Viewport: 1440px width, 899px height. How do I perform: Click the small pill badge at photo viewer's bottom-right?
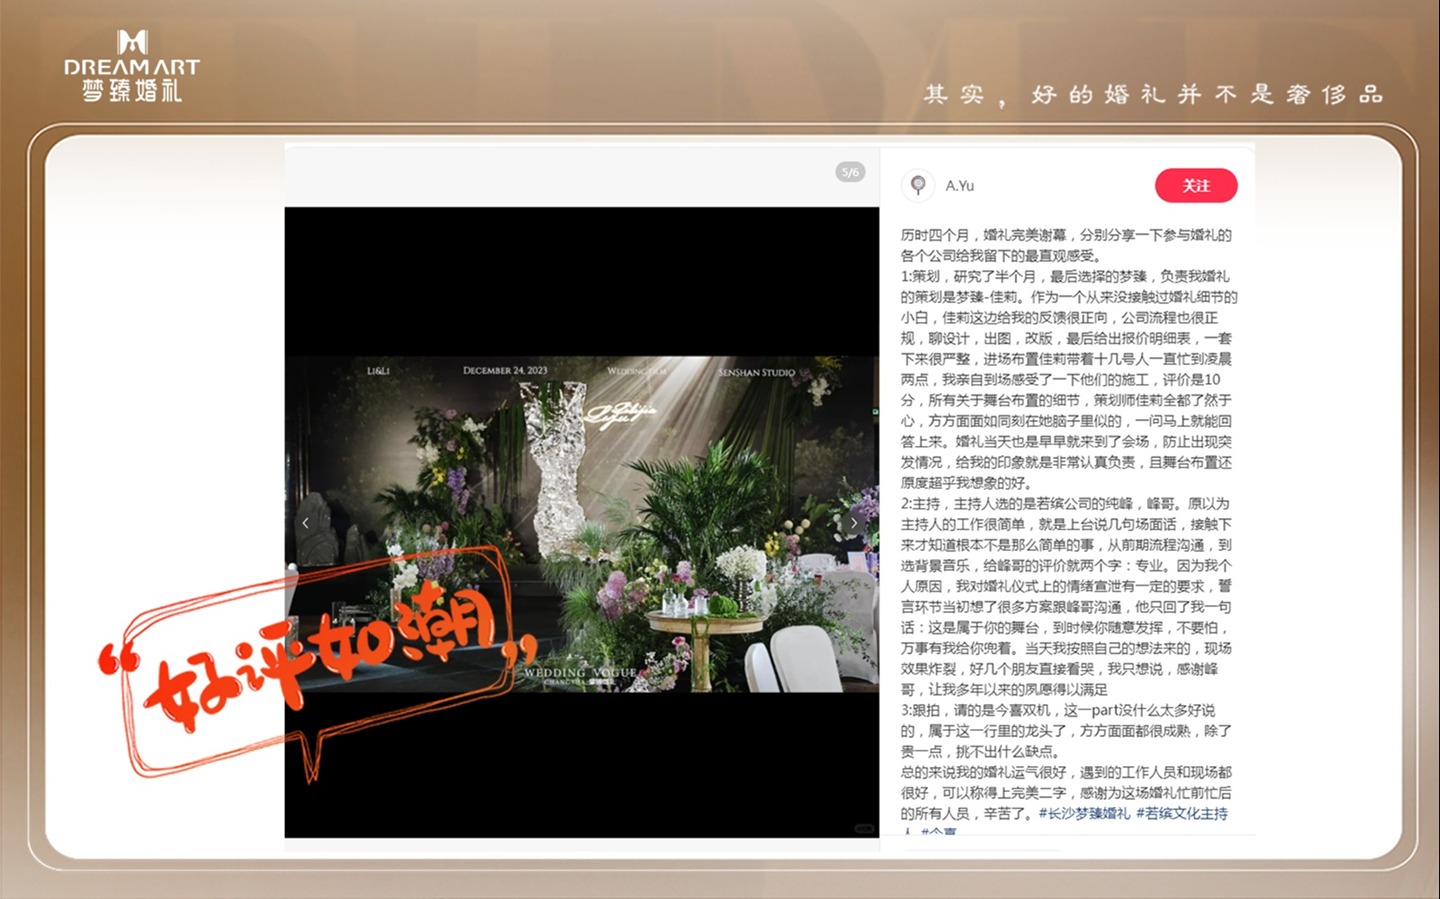click(x=864, y=828)
